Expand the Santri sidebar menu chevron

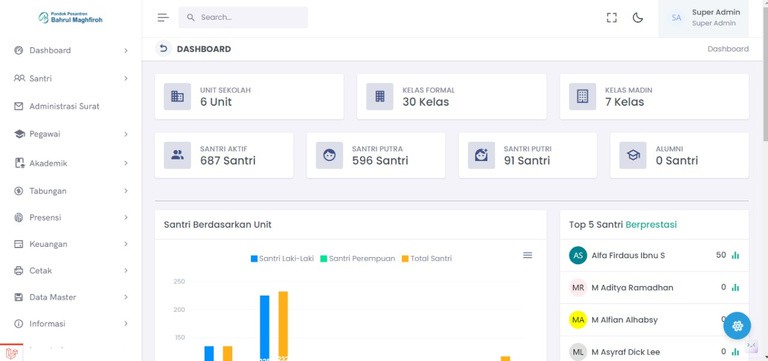tap(126, 78)
